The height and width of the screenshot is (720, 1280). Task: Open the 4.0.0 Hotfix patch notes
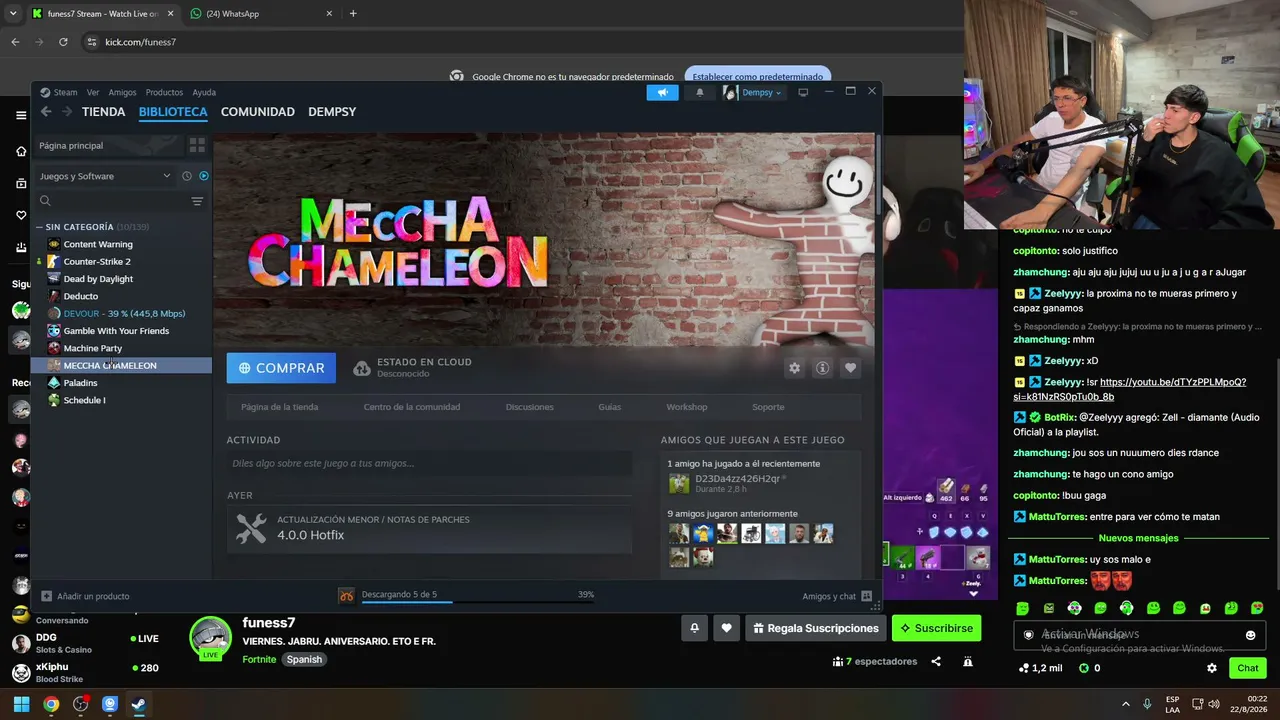pos(429,528)
